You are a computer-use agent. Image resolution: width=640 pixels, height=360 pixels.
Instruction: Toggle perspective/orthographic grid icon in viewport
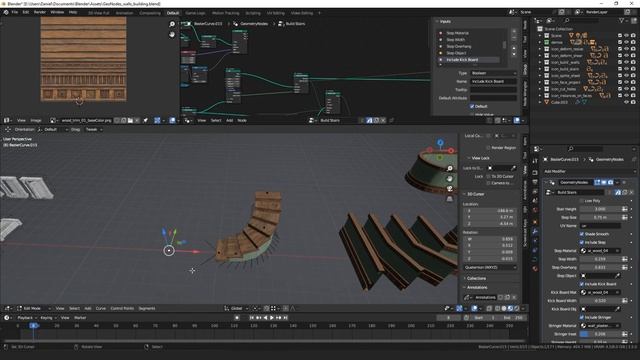click(449, 199)
